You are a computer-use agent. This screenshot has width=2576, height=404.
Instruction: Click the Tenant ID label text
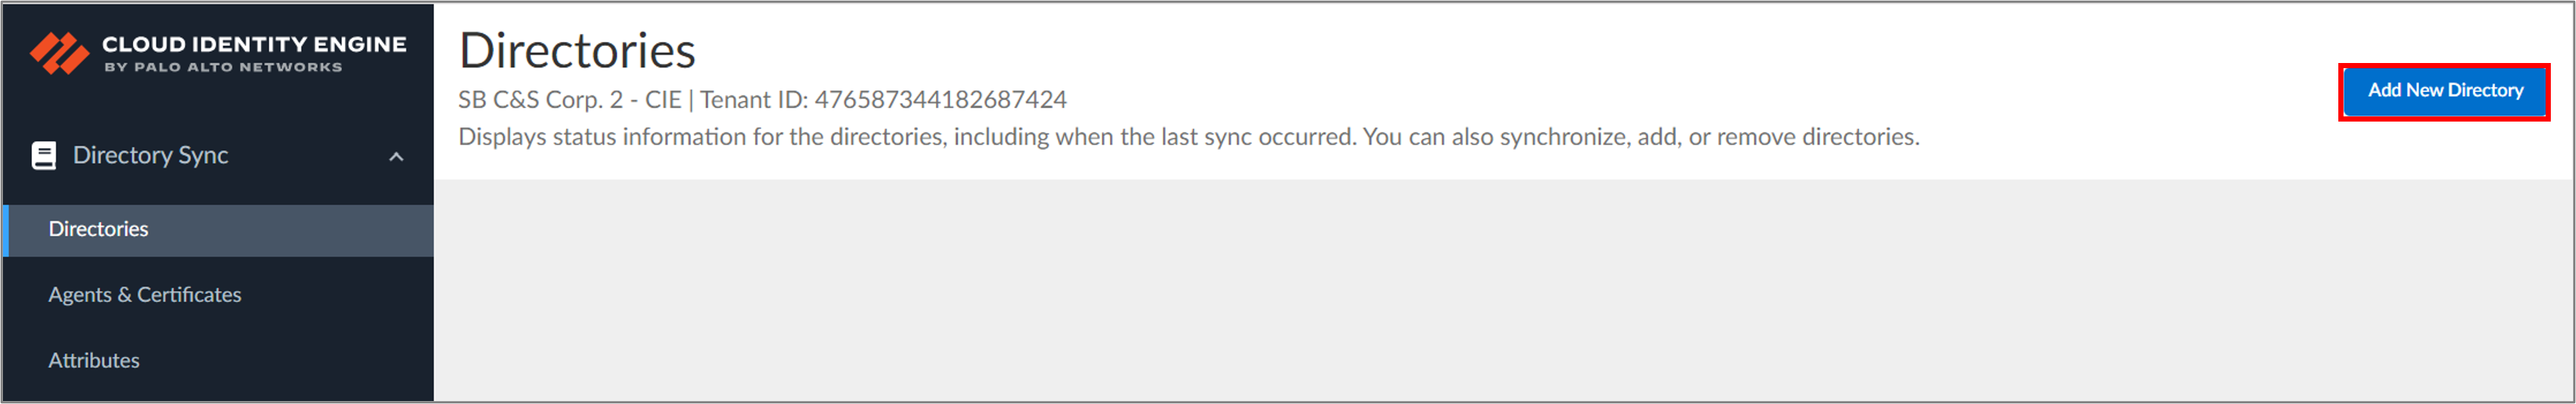point(754,100)
